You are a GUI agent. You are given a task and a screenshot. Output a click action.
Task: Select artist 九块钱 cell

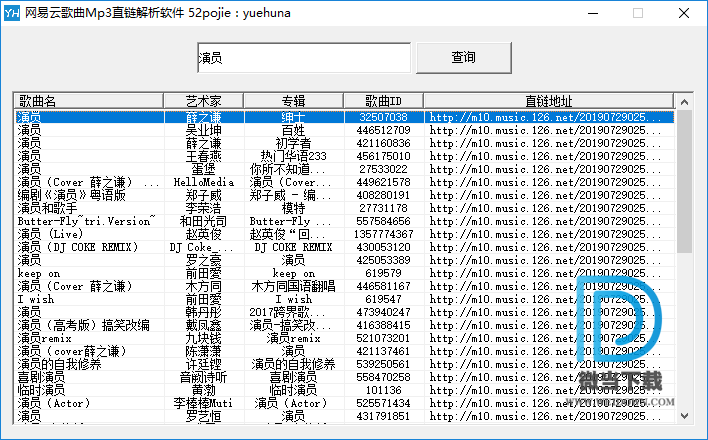click(204, 338)
